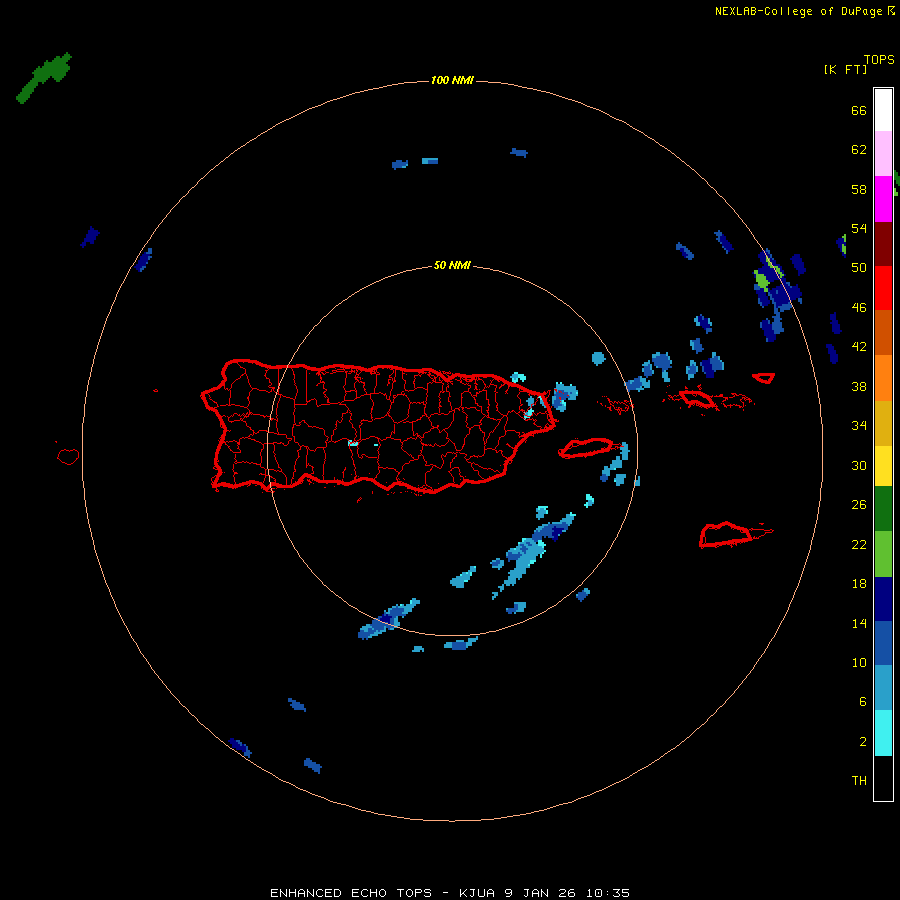Click the gold 38K FT legend swatch
Image resolution: width=900 pixels, height=900 pixels.
point(883,423)
